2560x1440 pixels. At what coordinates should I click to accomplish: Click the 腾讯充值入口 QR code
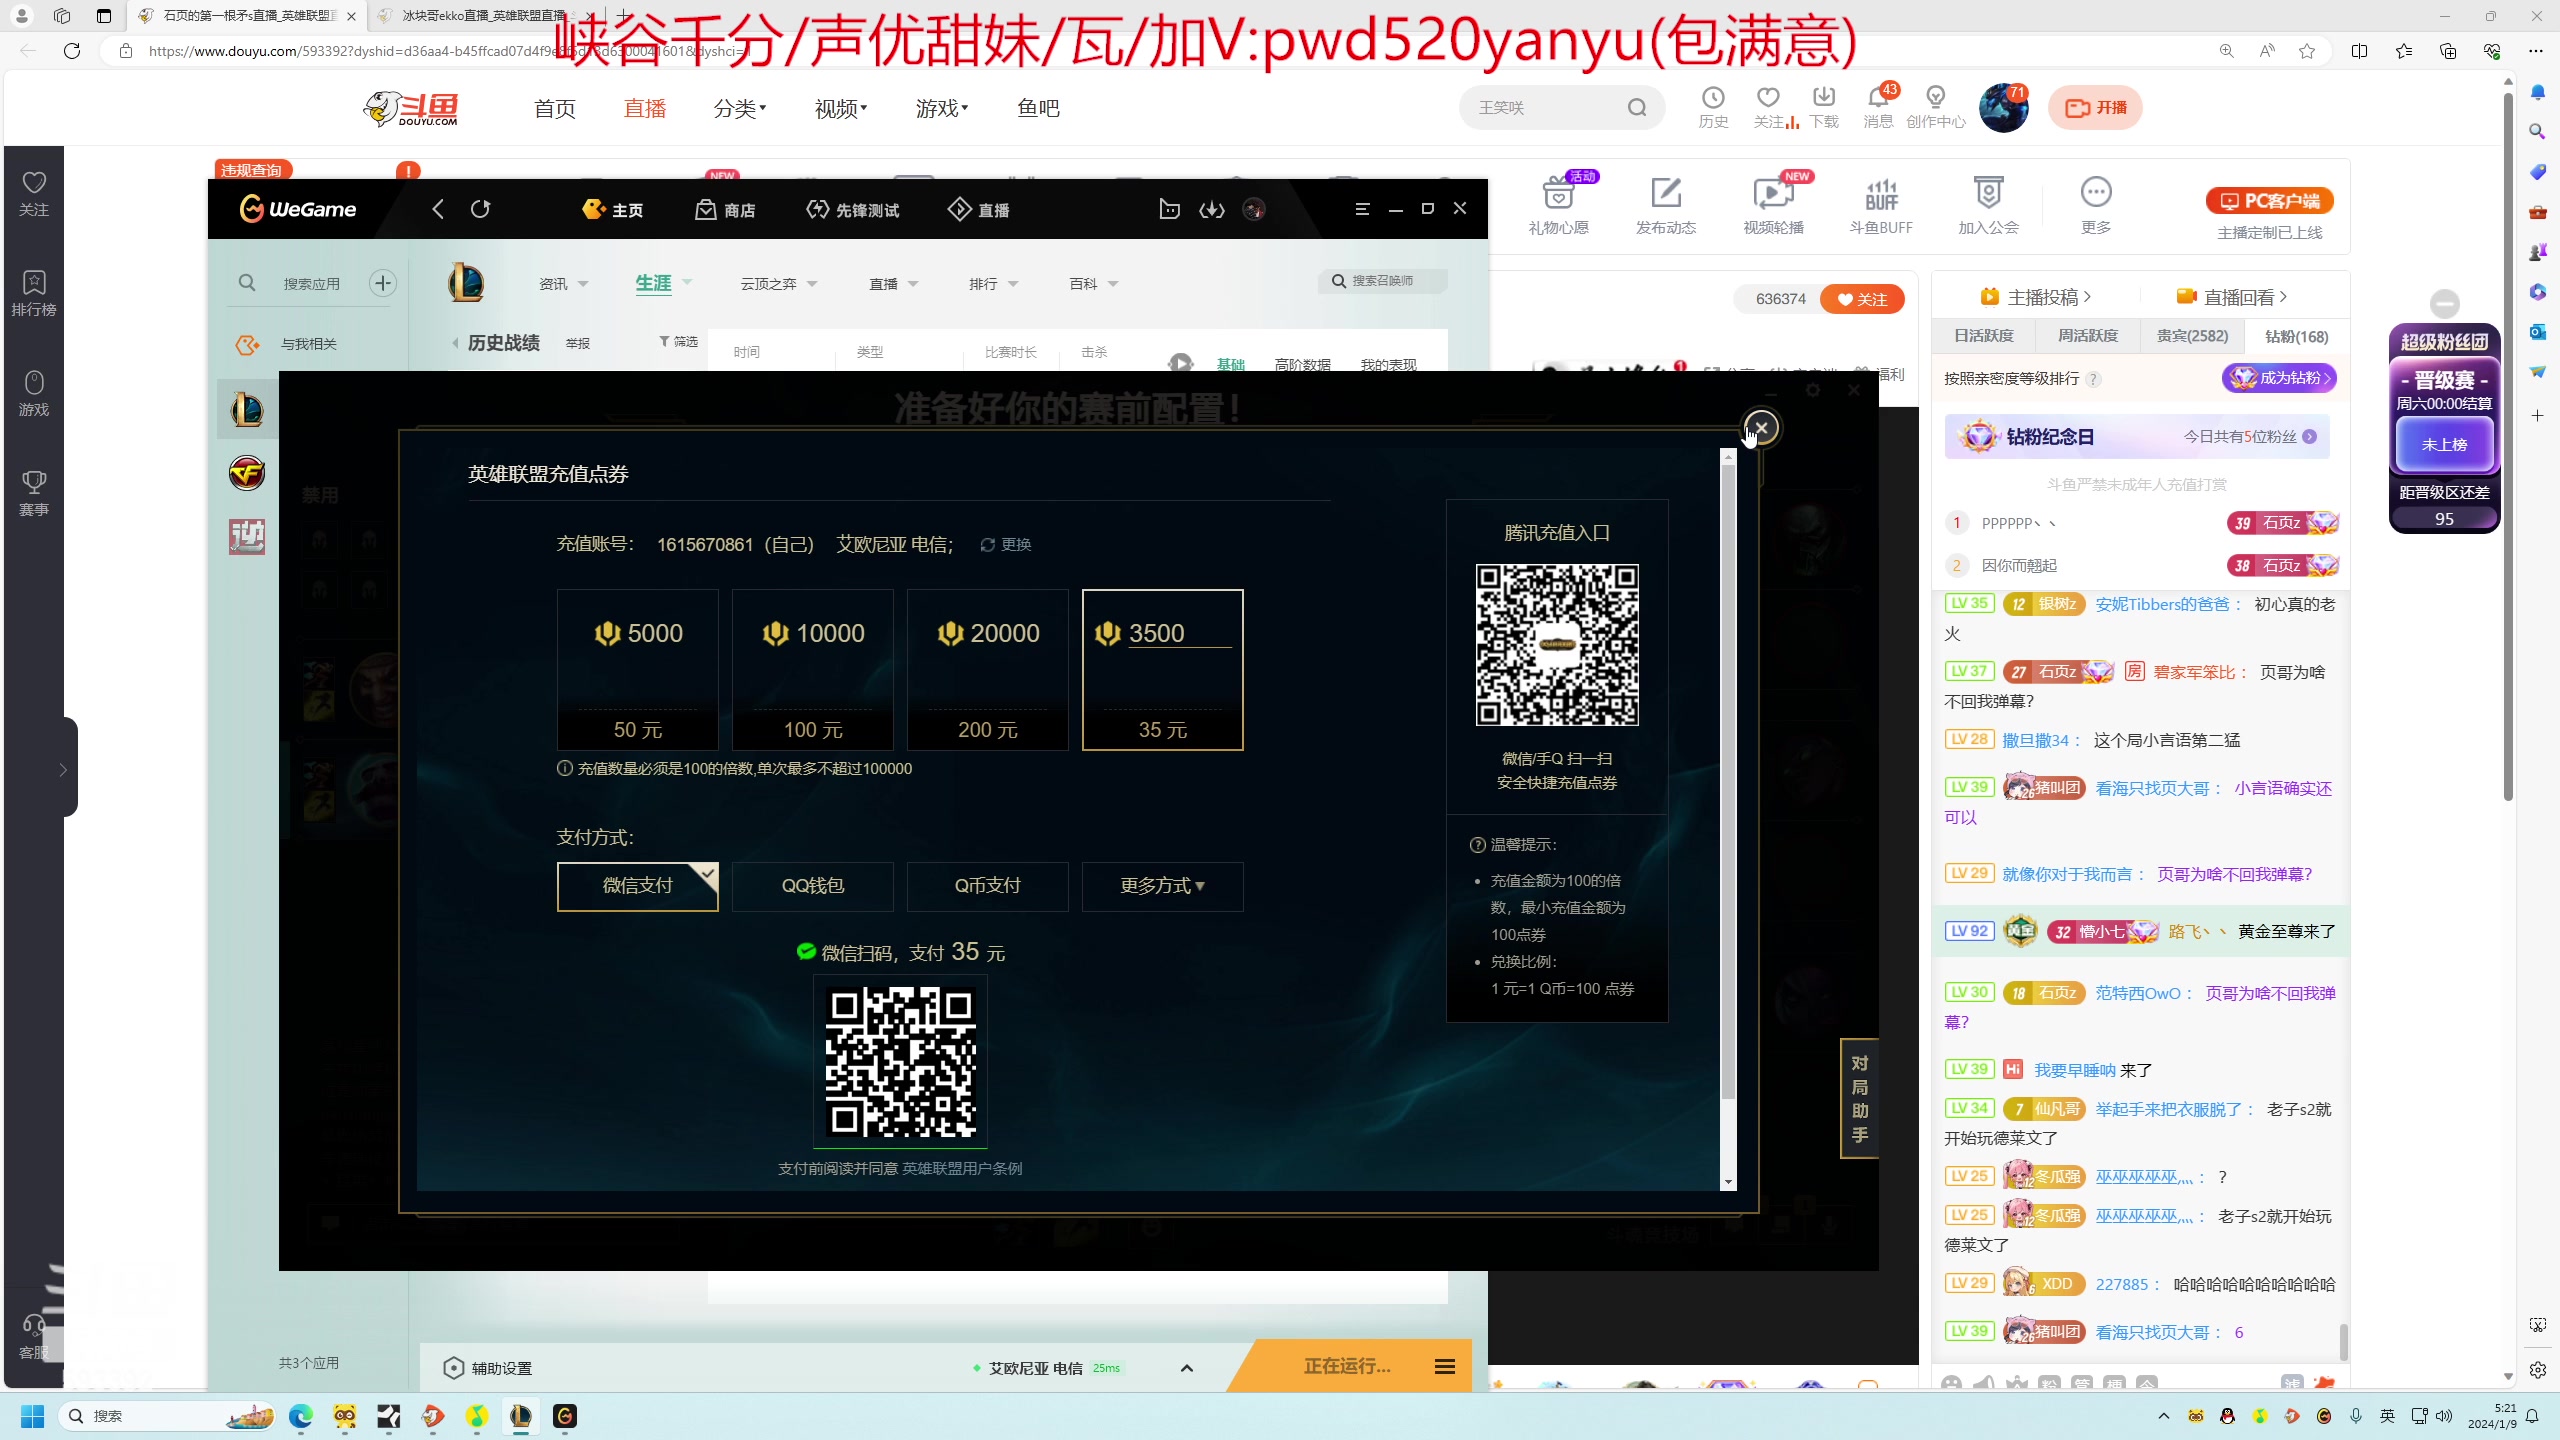pos(1557,644)
